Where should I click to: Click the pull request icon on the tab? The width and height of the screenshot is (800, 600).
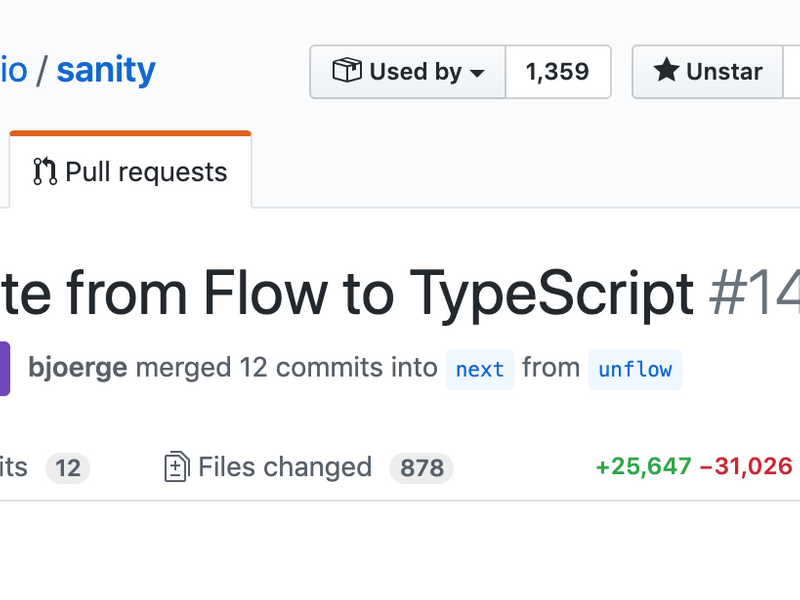44,171
